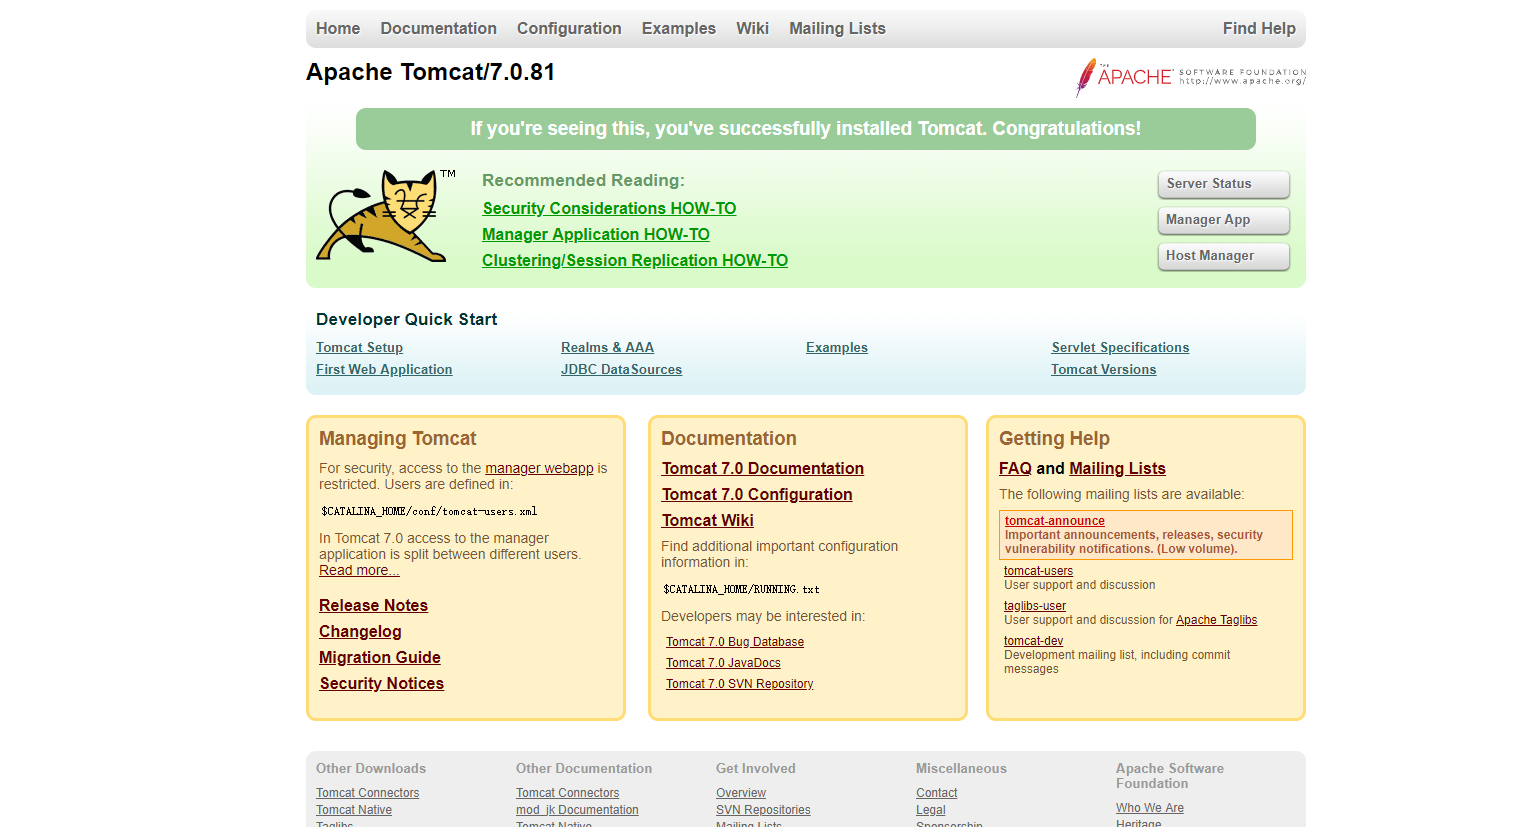This screenshot has width=1531, height=827.
Task: Open Migration Guide link
Action: [380, 657]
